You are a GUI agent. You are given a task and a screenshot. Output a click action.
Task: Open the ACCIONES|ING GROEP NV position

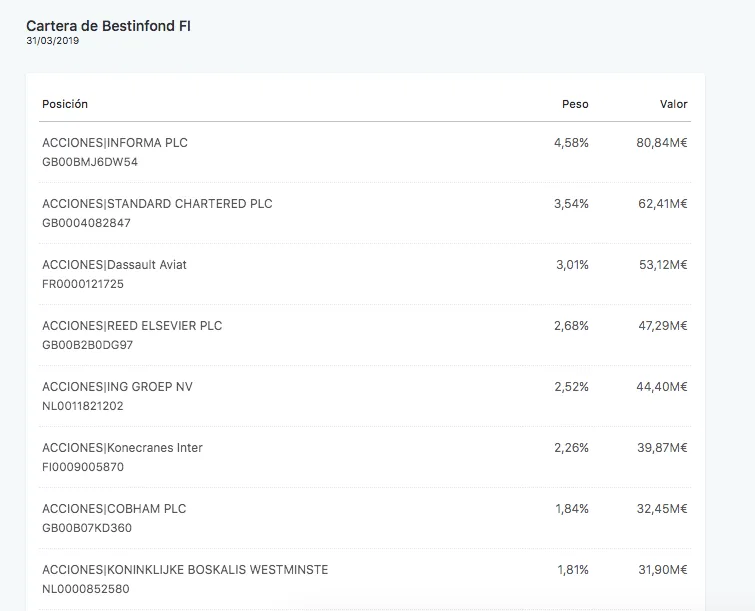click(117, 387)
